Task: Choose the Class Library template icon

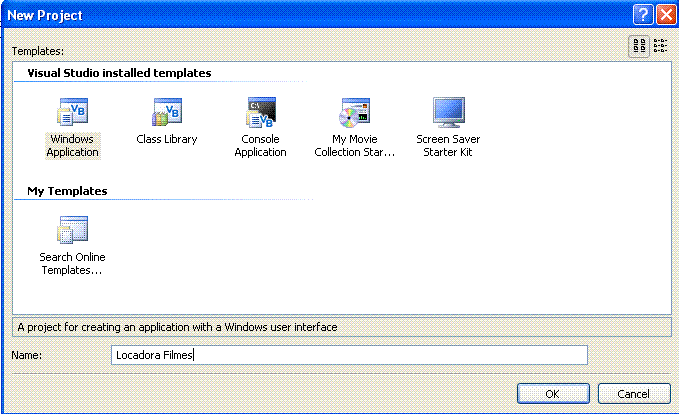Action: (x=166, y=112)
